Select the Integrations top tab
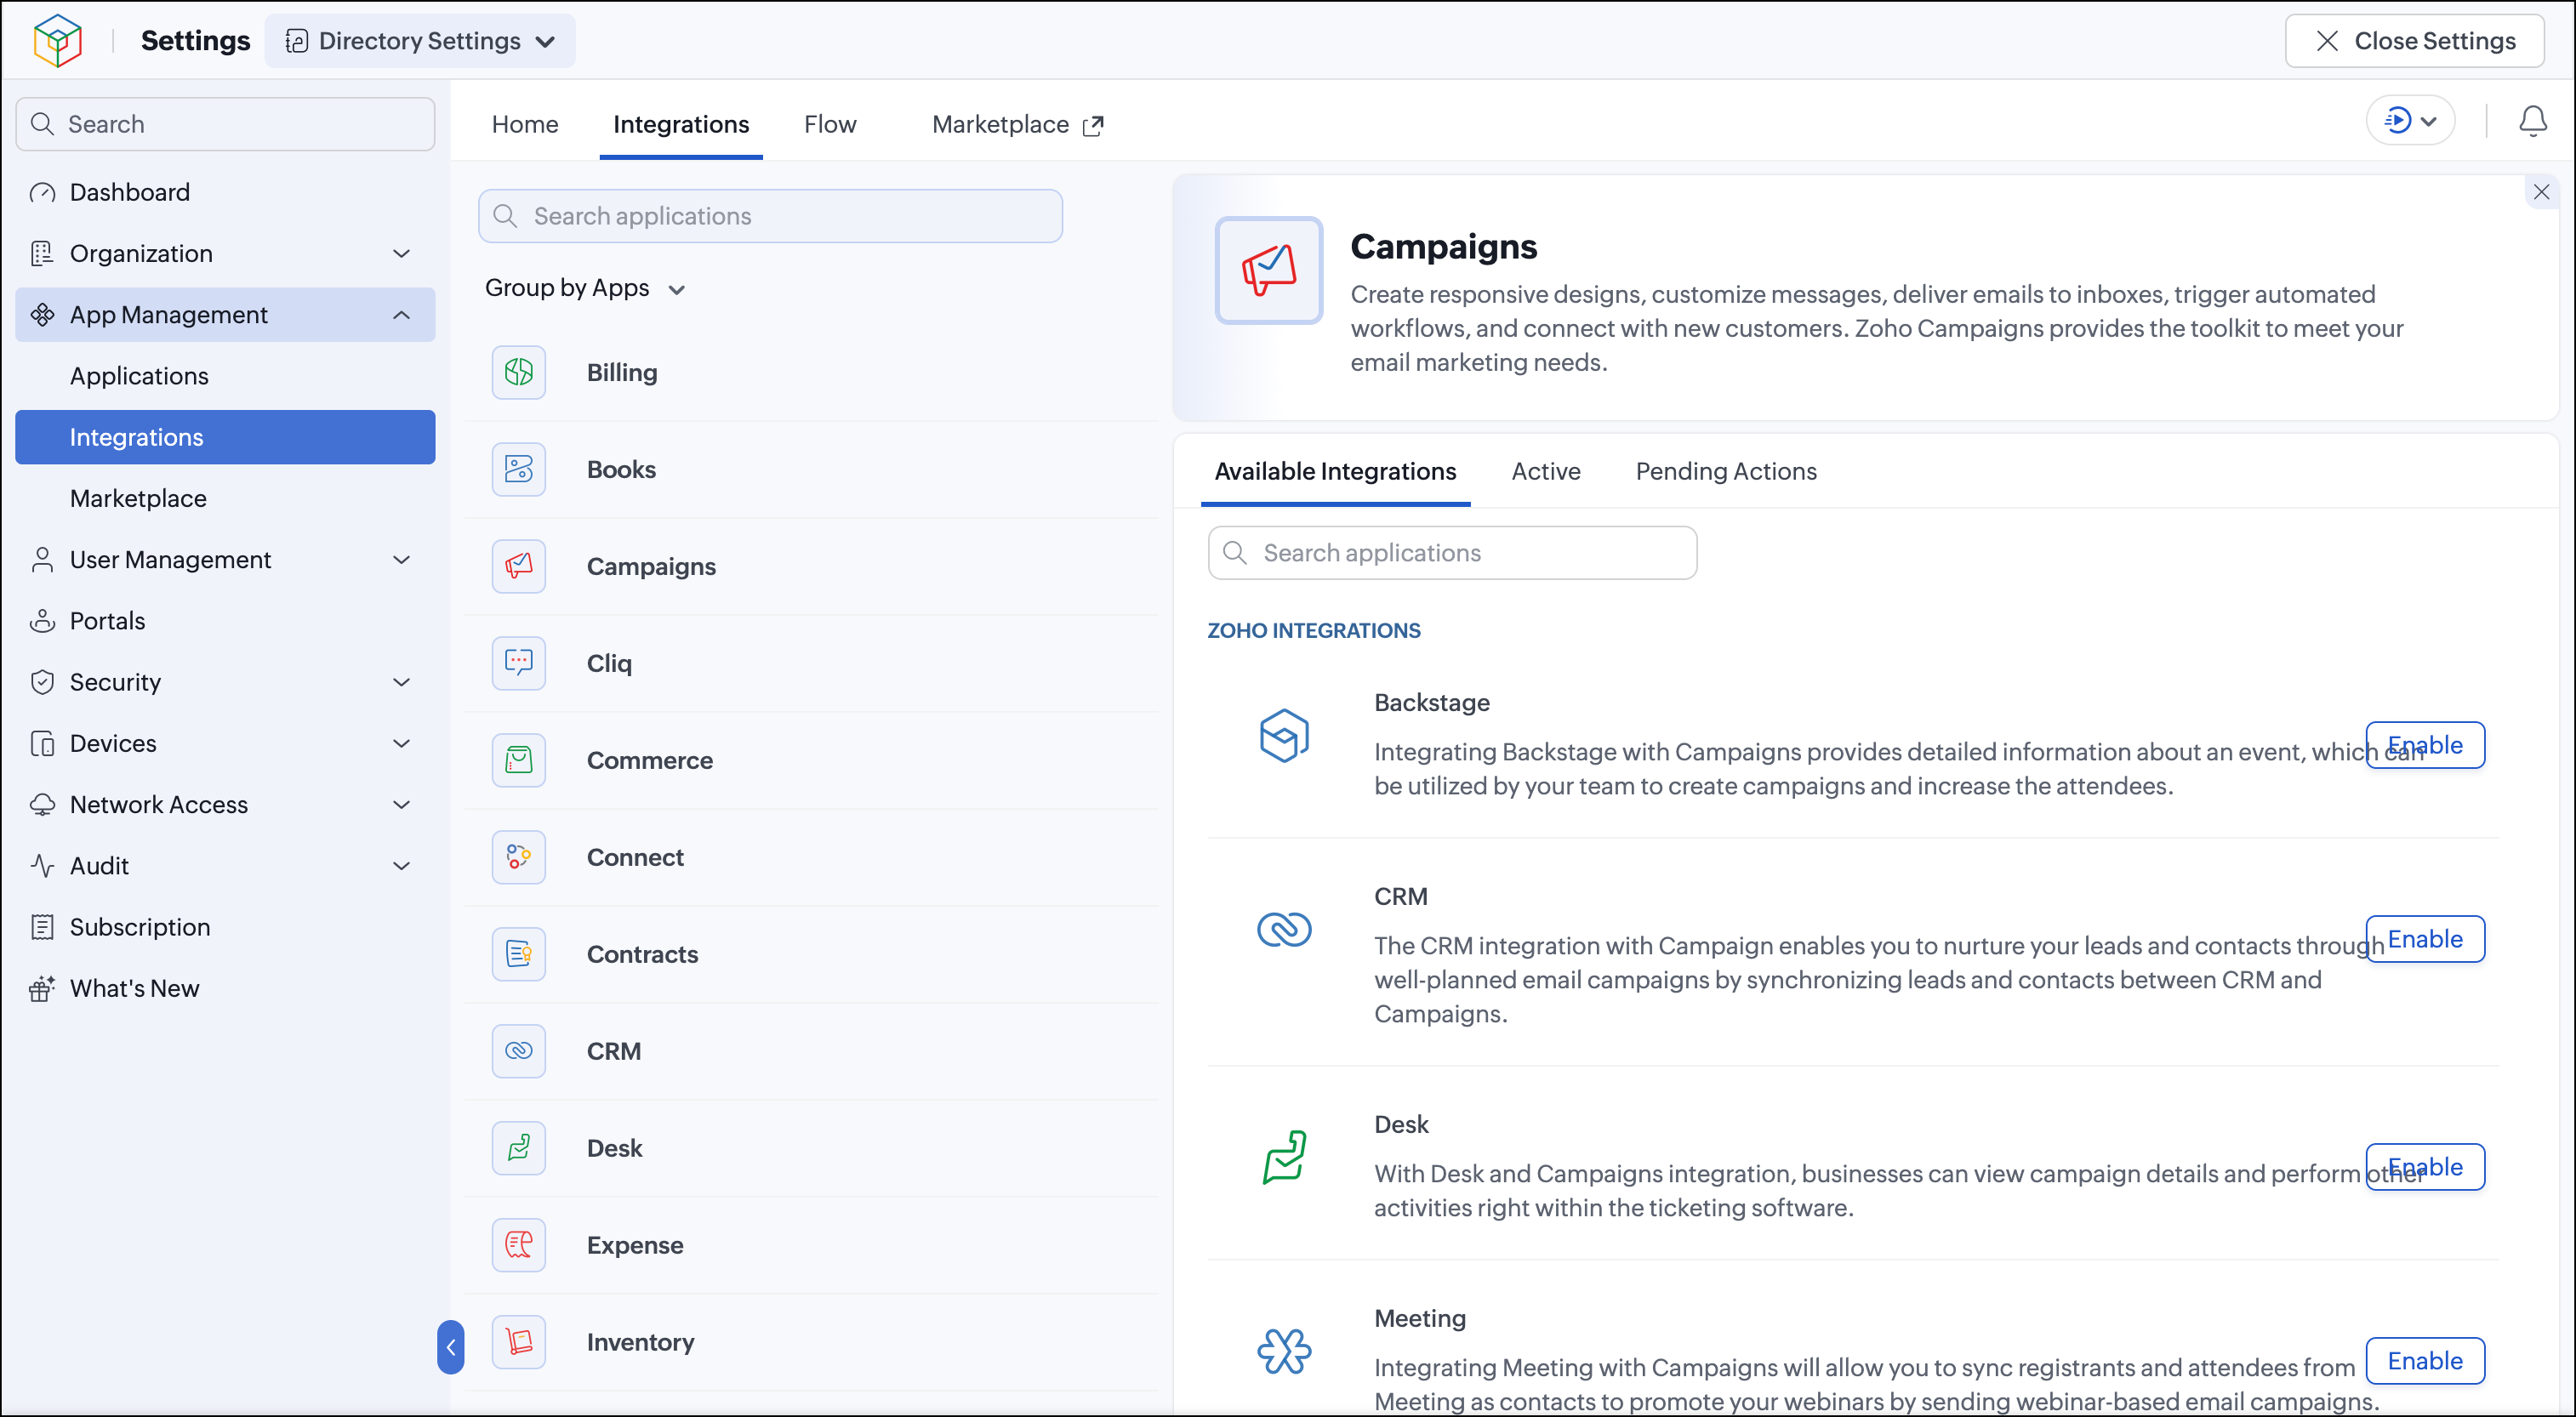This screenshot has width=2576, height=1417. [x=681, y=125]
